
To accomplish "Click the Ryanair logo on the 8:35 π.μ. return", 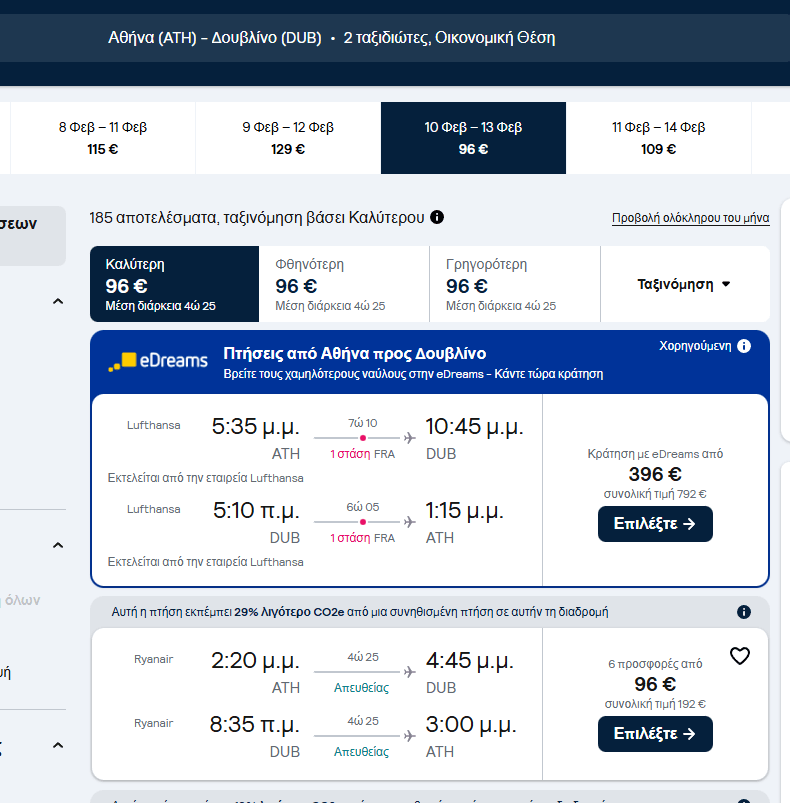I will [x=153, y=723].
